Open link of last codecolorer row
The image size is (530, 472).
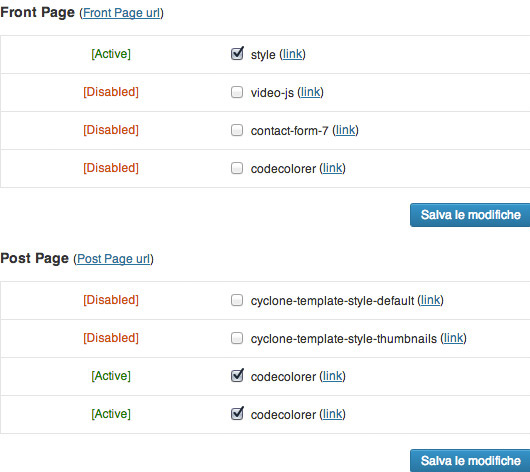tap(333, 414)
